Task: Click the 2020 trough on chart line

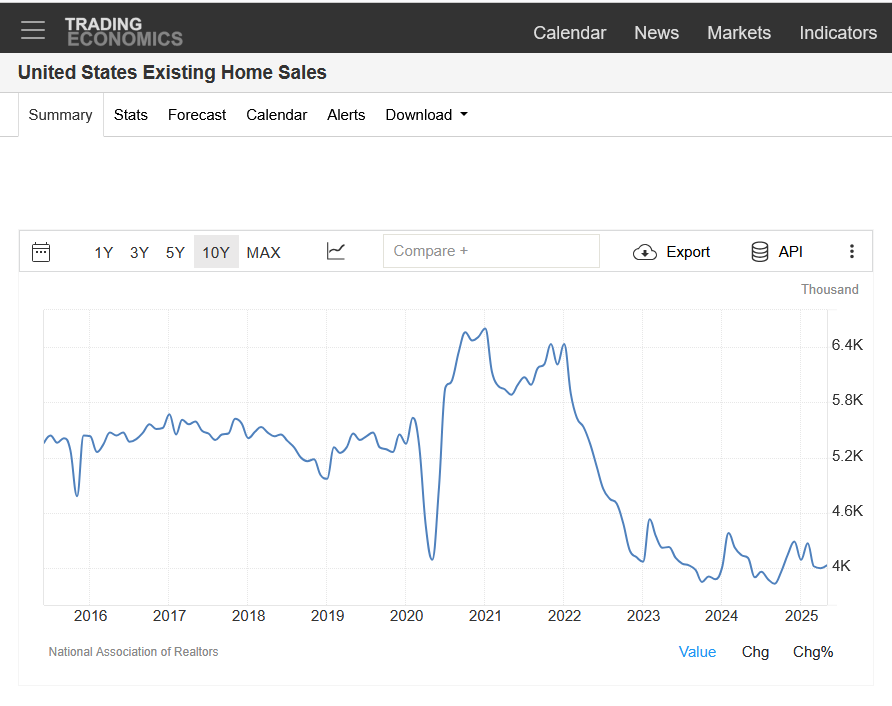Action: click(432, 559)
